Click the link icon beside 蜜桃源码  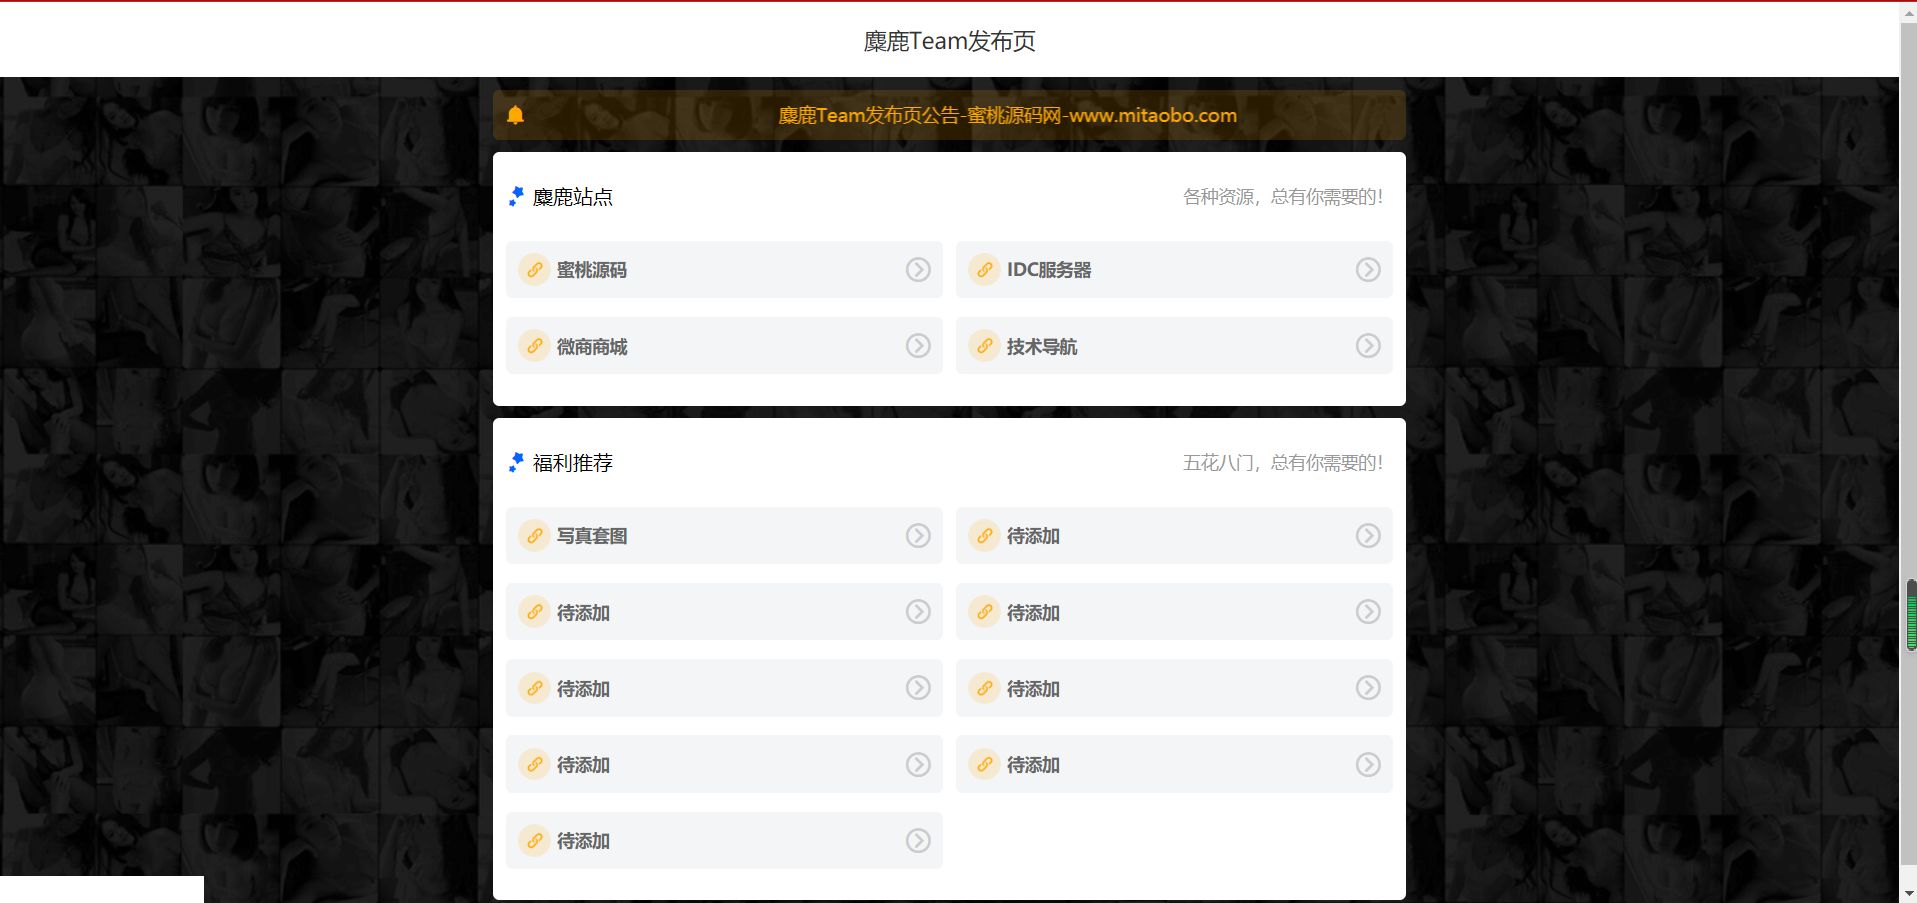pyautogui.click(x=533, y=269)
